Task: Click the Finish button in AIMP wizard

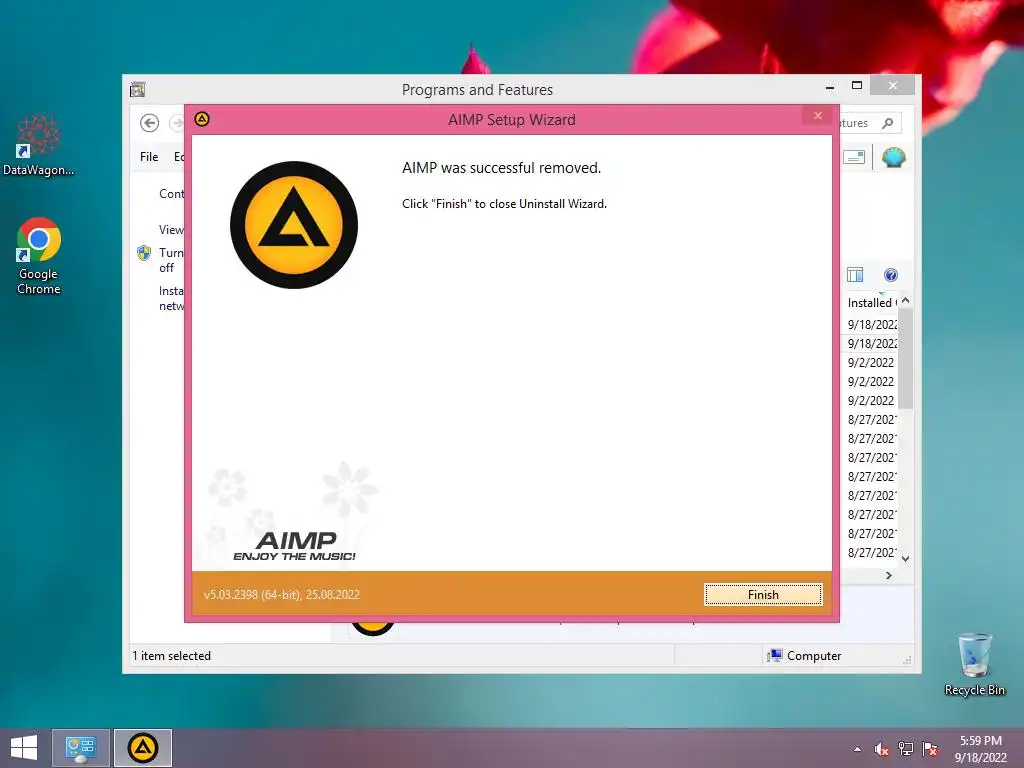Action: coord(763,594)
